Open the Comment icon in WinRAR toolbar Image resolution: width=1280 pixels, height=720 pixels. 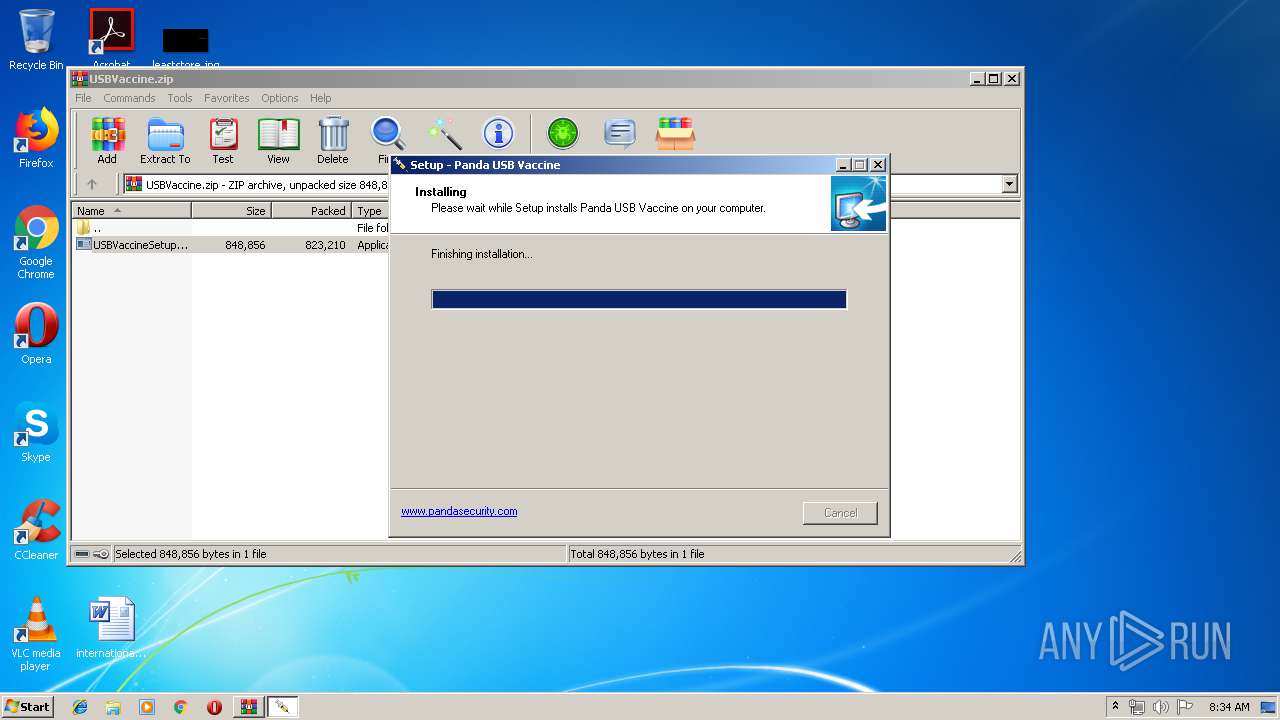[x=620, y=133]
